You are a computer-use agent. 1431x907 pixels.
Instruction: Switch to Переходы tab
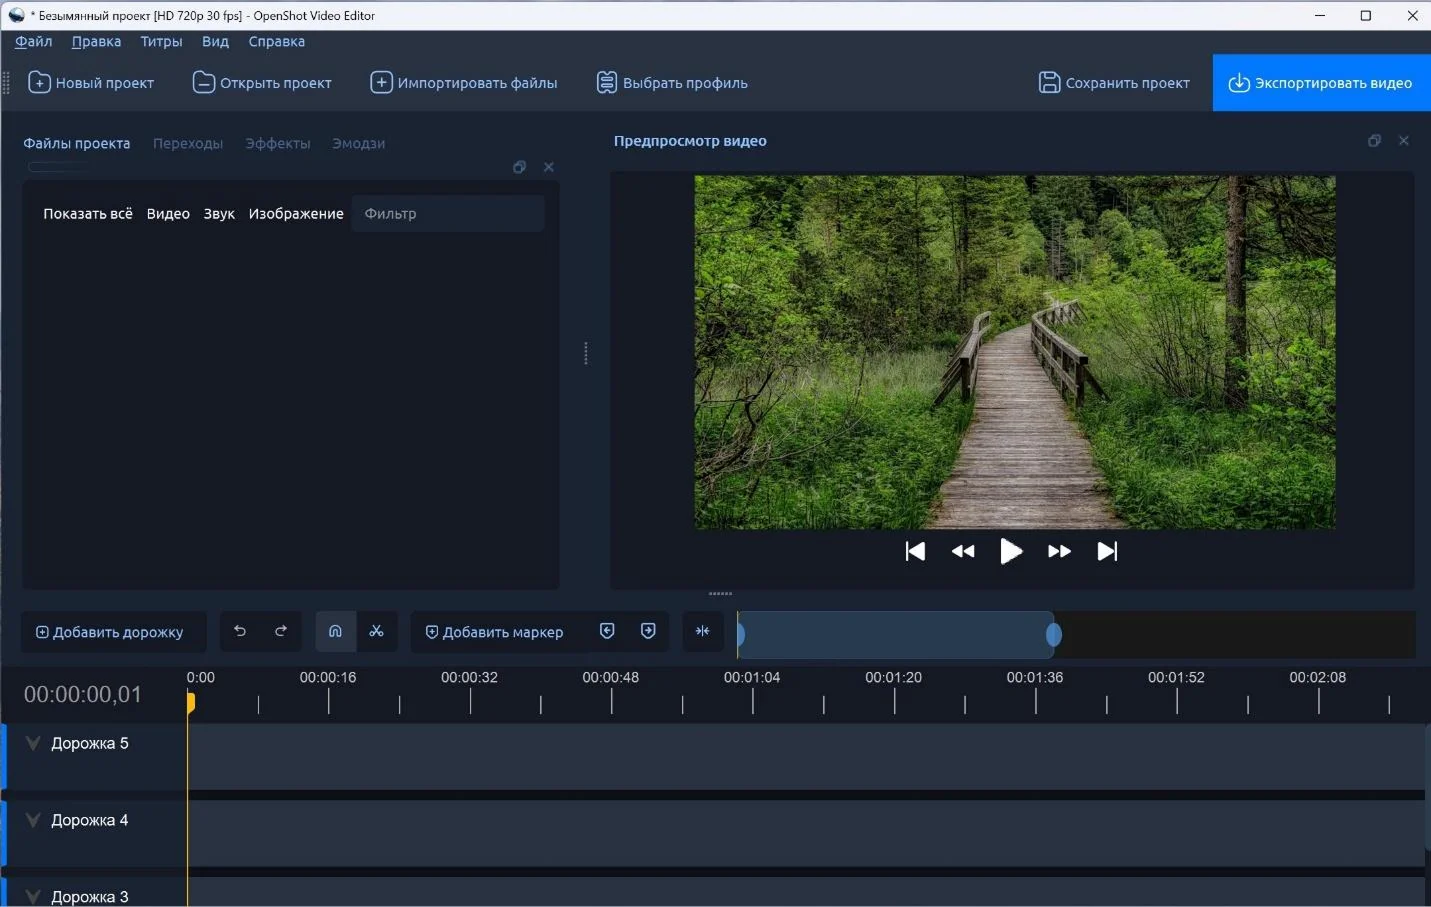coord(188,143)
